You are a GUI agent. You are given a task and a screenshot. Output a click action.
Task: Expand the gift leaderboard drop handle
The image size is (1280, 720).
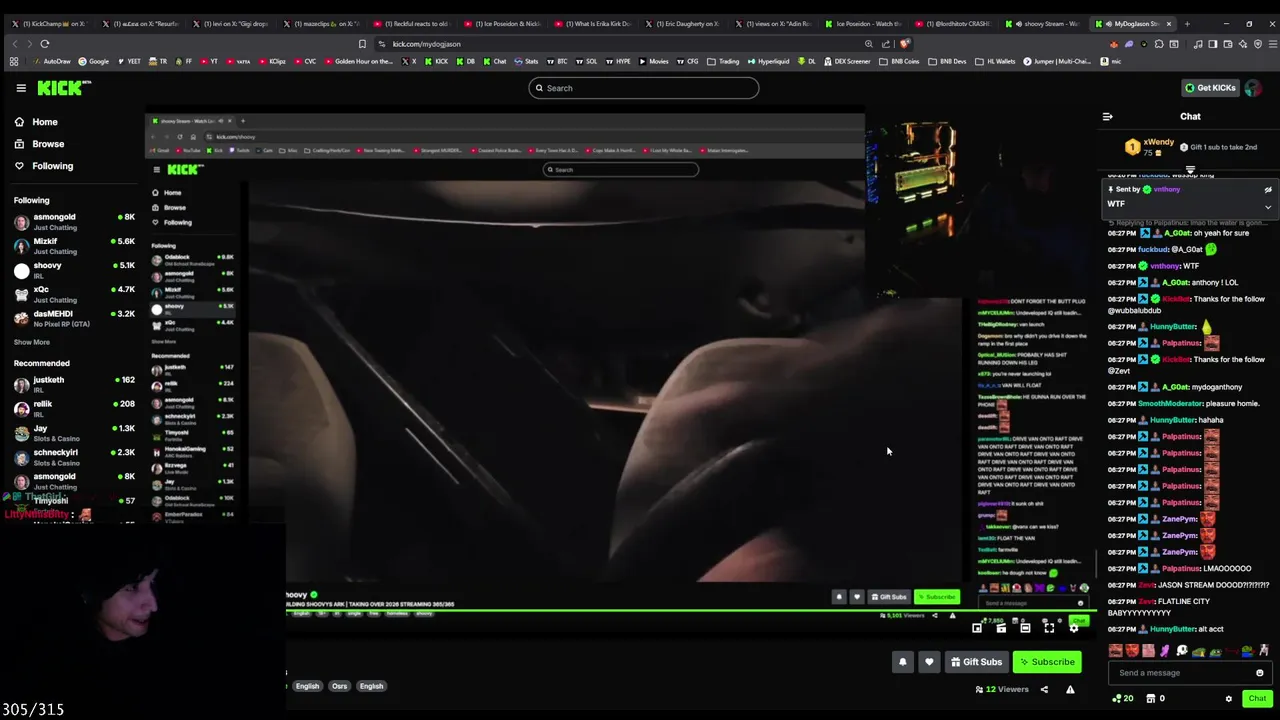pos(1190,170)
